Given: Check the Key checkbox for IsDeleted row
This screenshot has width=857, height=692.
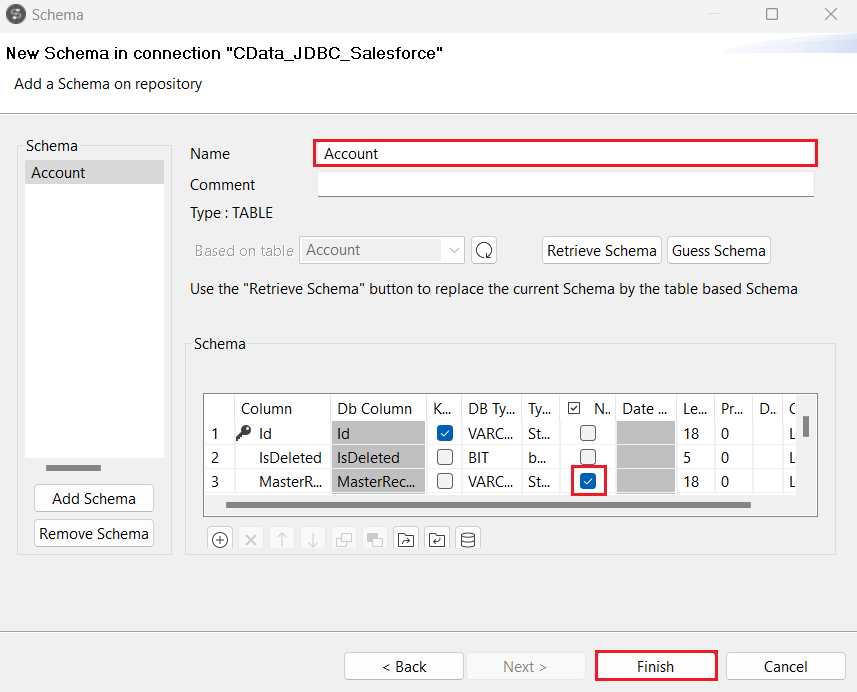Looking at the screenshot, I should coord(445,457).
